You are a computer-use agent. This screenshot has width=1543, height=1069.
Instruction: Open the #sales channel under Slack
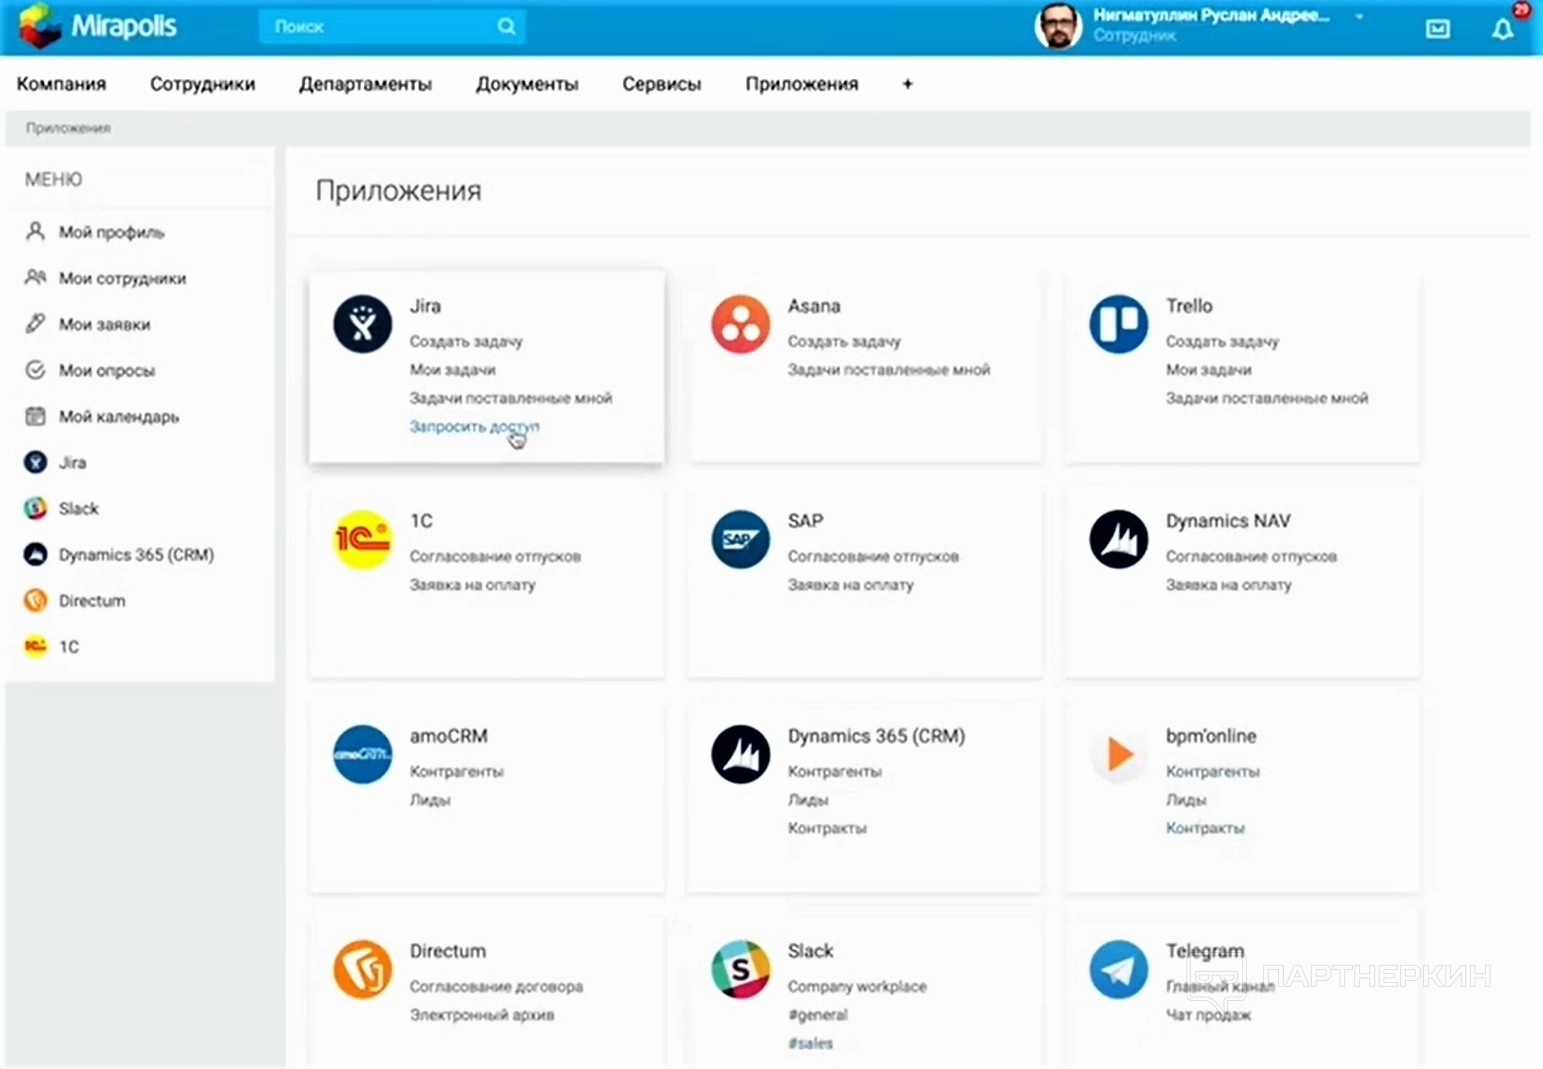click(810, 1042)
